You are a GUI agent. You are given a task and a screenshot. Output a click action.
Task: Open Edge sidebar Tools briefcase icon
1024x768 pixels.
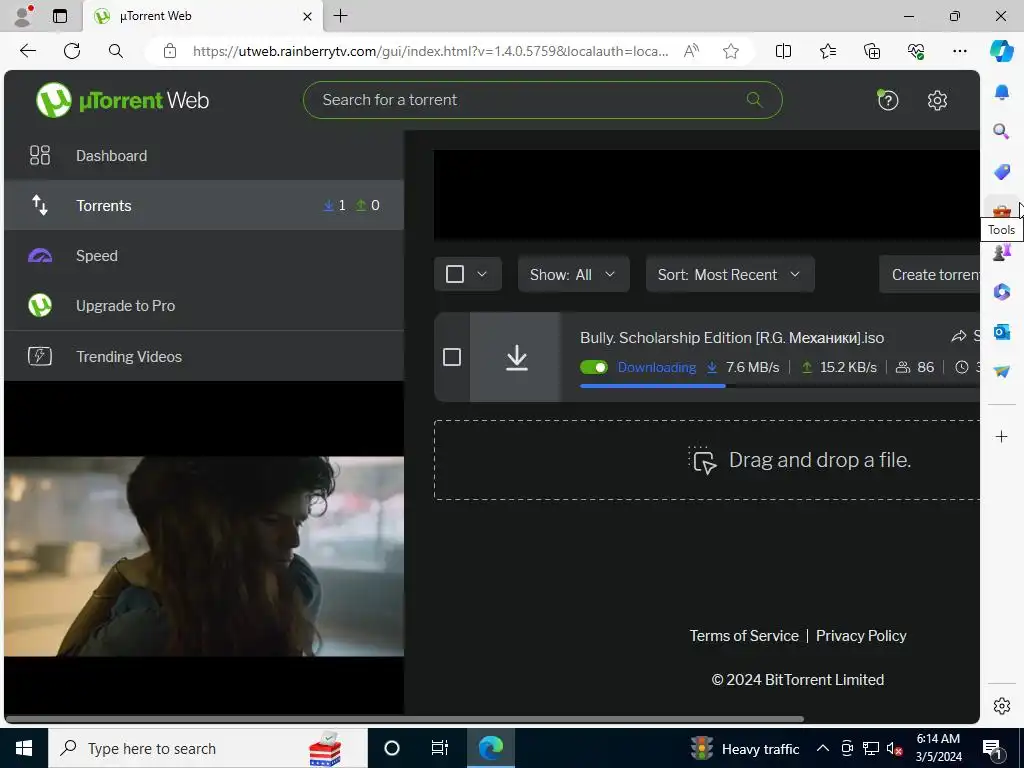[1001, 210]
